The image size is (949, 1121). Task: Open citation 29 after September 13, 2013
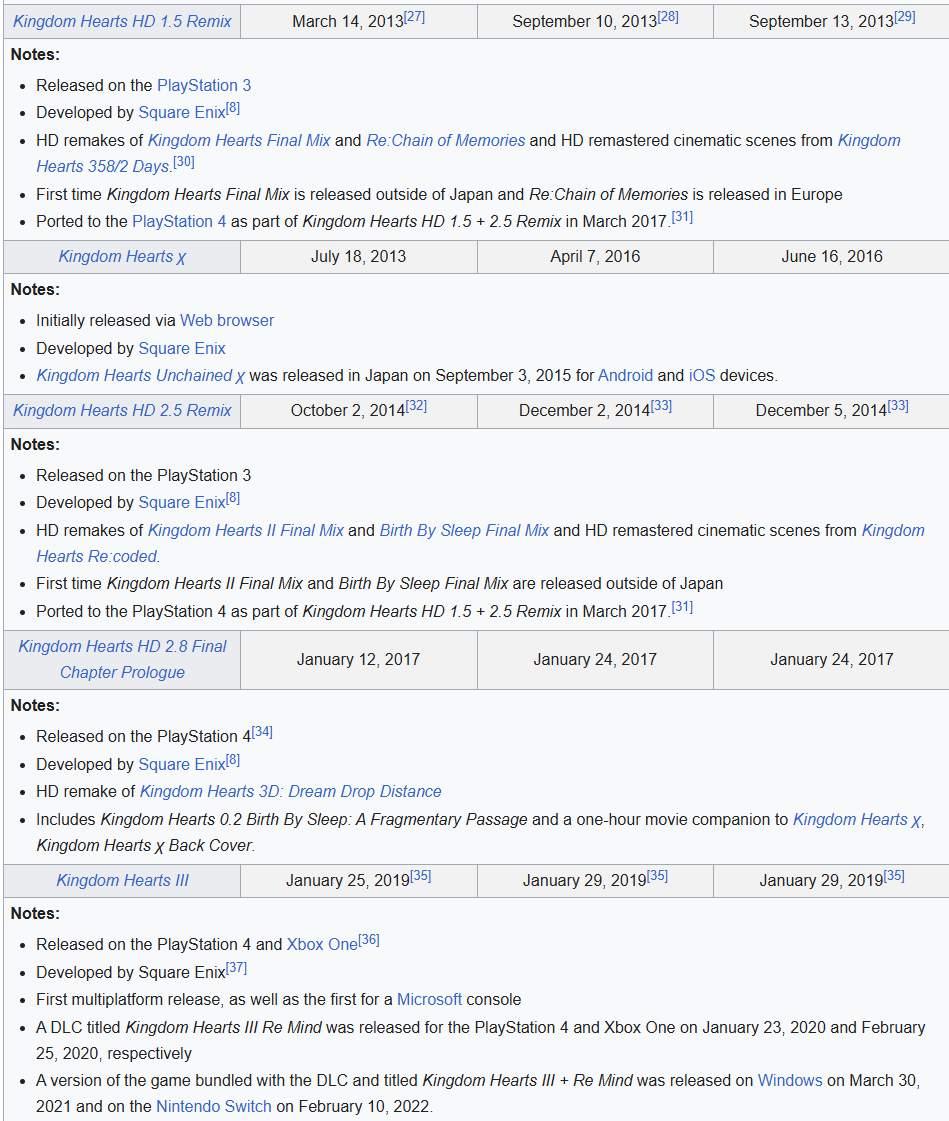coord(905,16)
